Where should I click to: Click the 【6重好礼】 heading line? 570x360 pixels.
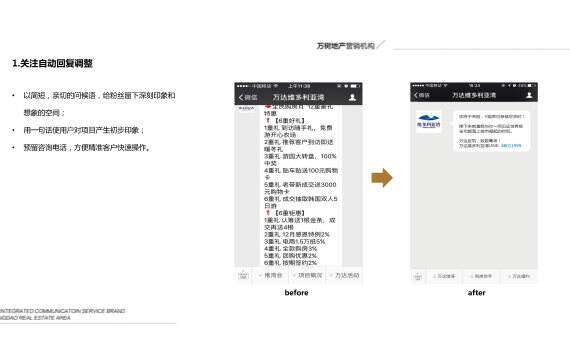click(286, 120)
